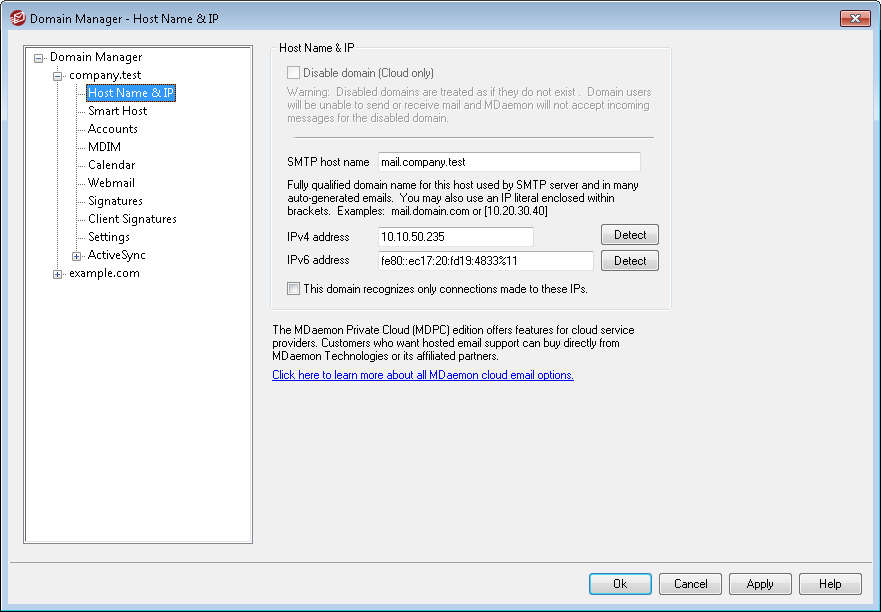Select Smart Host in the tree

pos(117,111)
